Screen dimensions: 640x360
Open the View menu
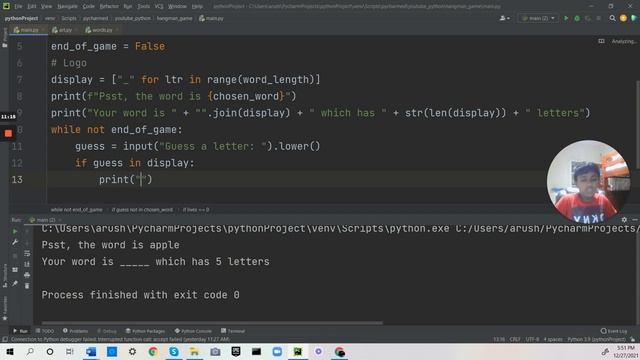[47, 7]
